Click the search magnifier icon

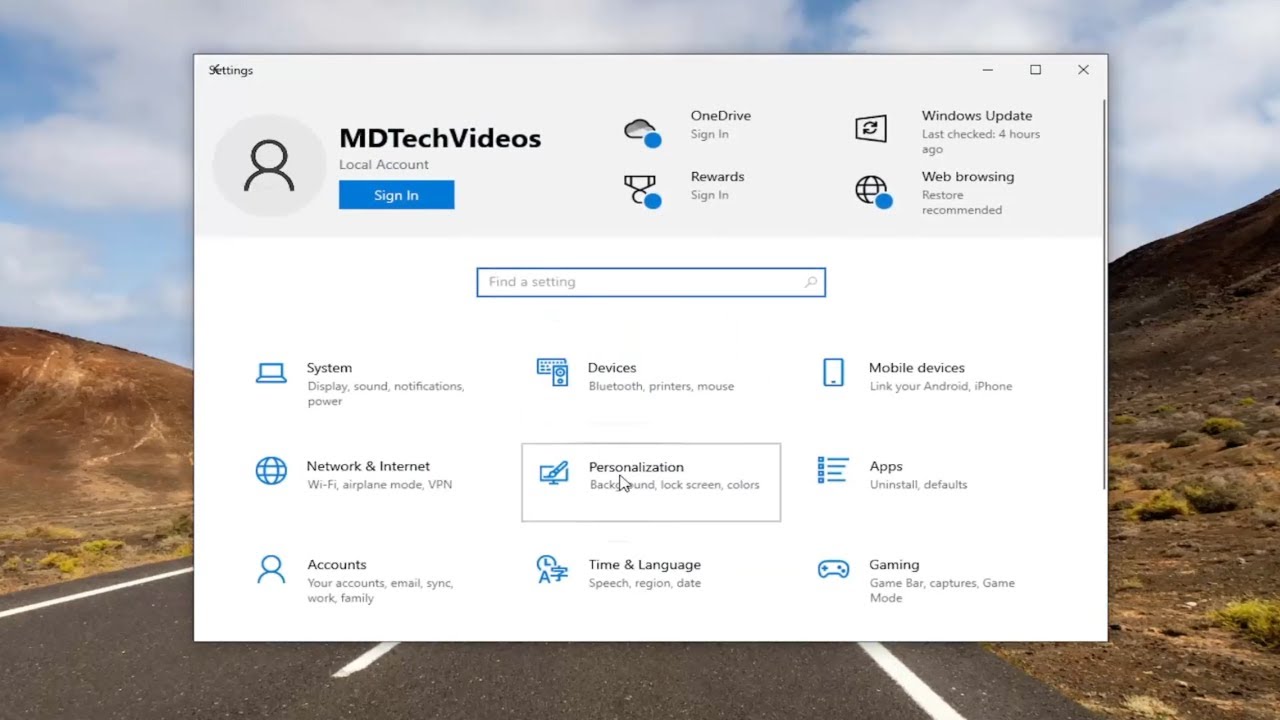click(811, 282)
